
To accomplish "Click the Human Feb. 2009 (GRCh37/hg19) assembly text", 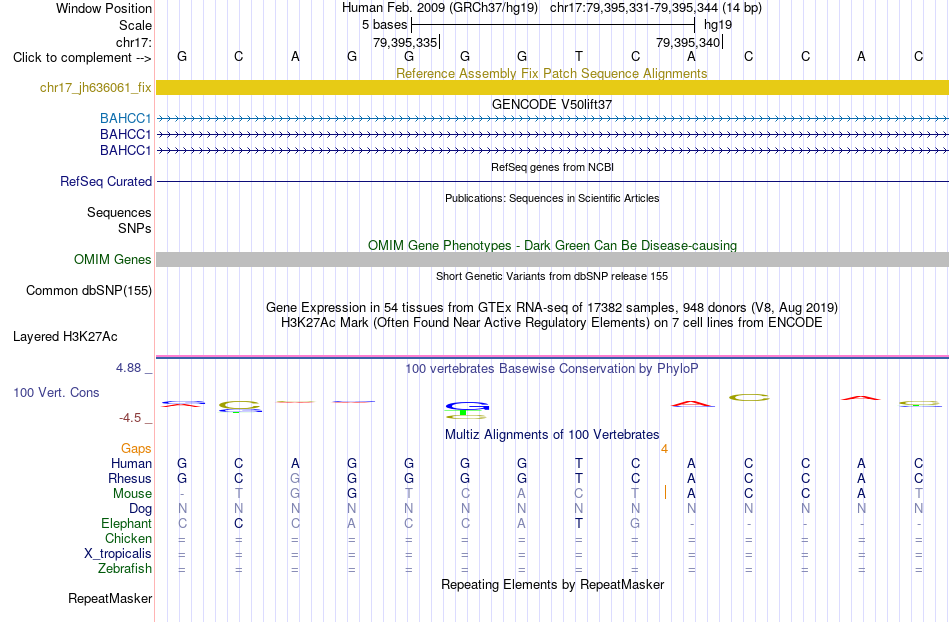I will coord(440,8).
